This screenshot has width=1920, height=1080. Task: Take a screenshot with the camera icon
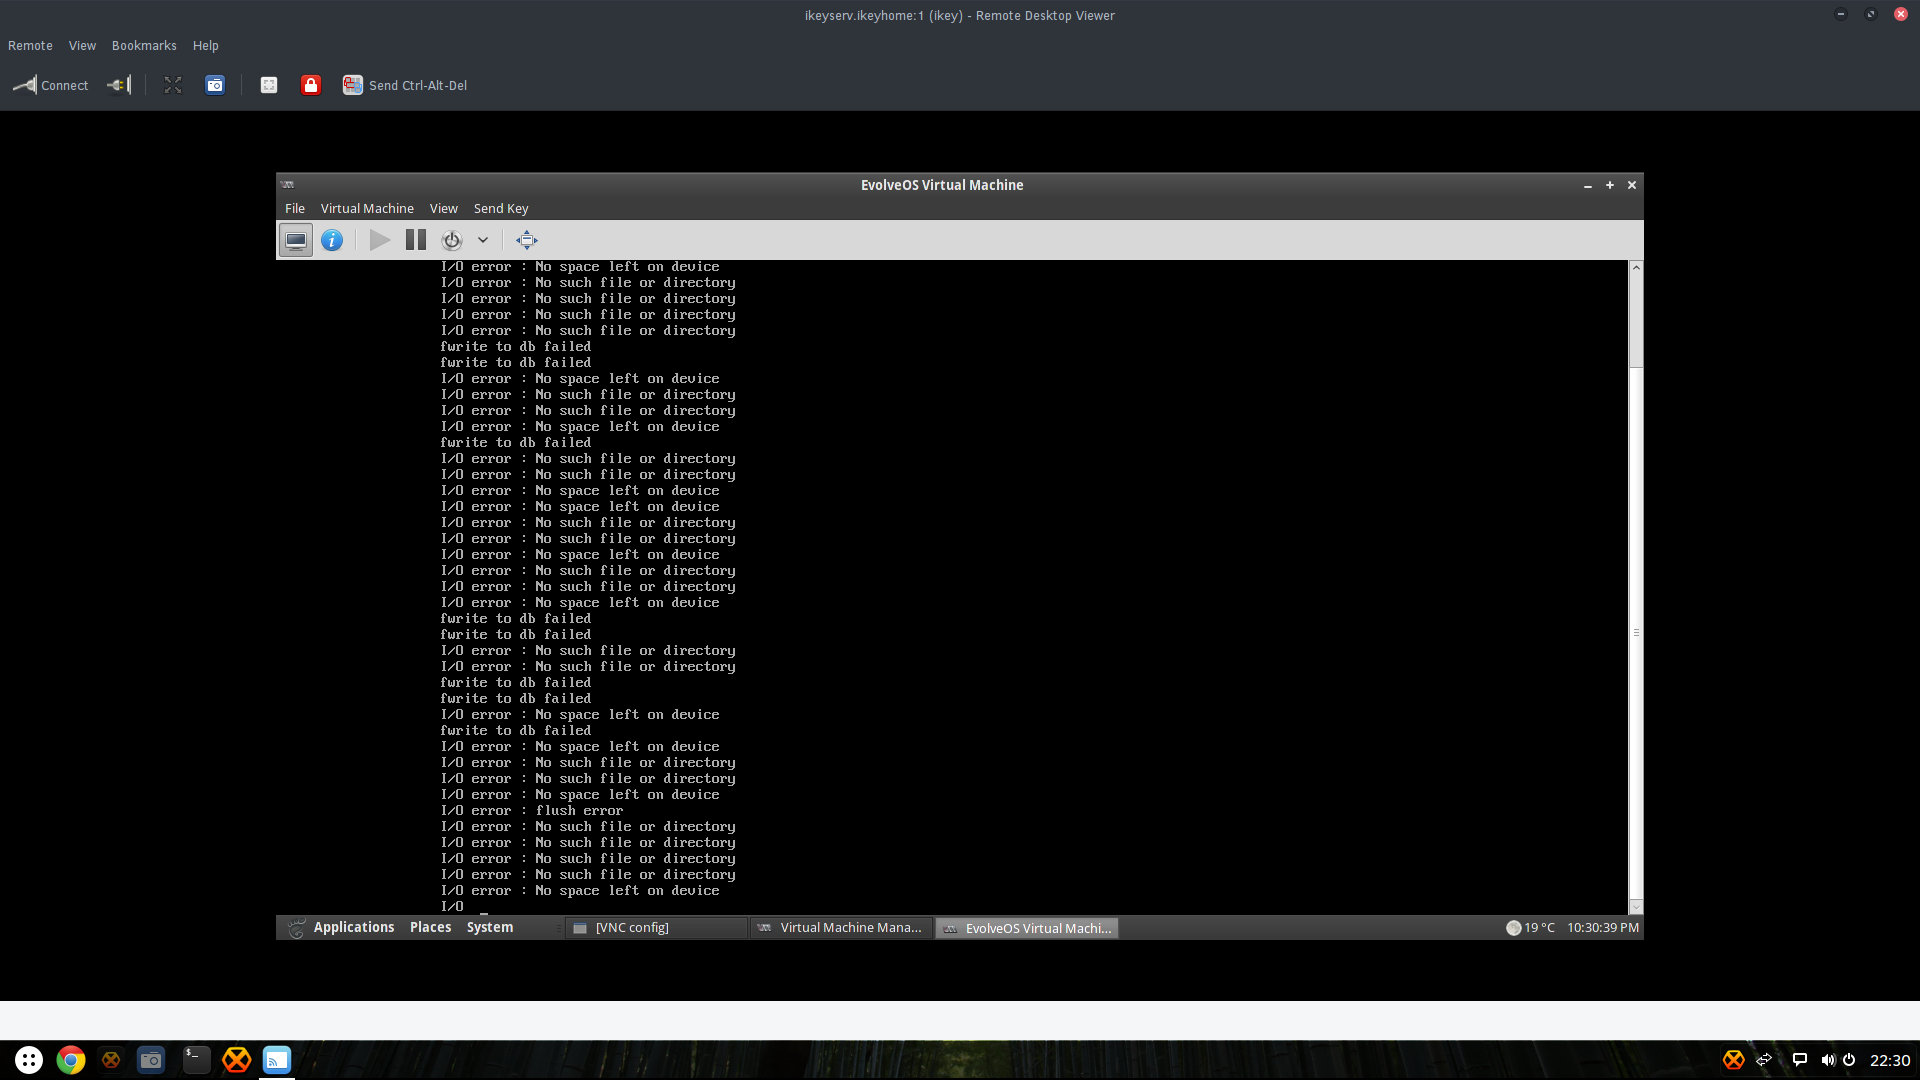tap(215, 85)
